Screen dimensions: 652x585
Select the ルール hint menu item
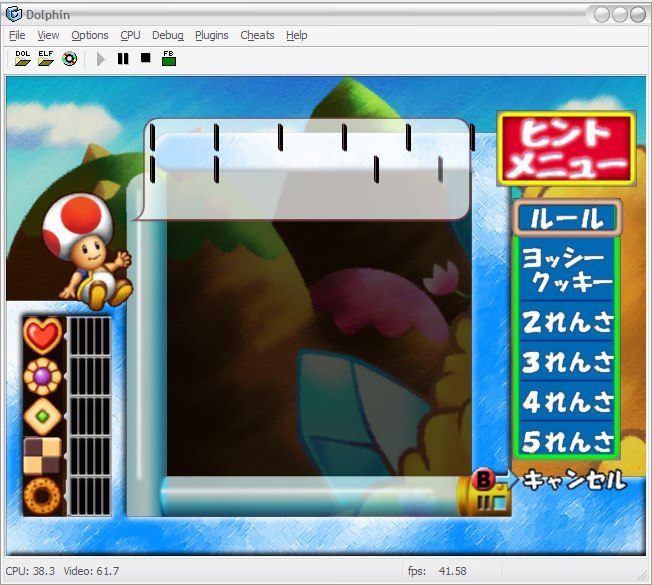click(x=567, y=218)
